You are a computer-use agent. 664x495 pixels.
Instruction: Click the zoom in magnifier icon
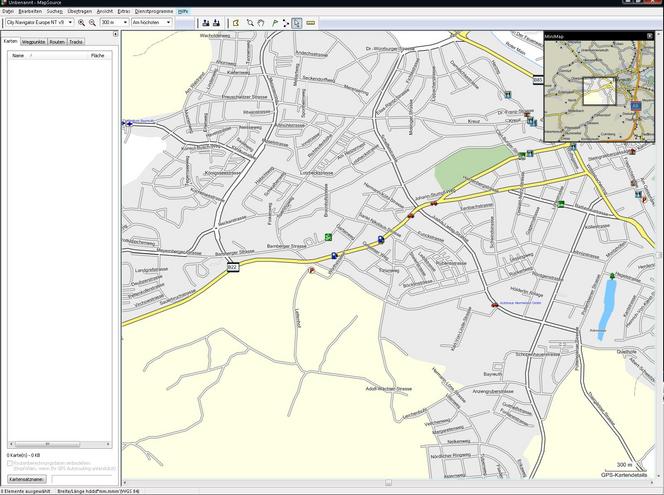[82, 22]
